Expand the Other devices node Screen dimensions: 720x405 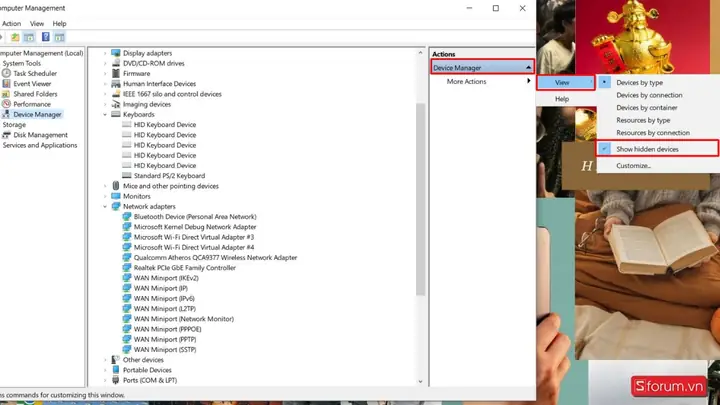tap(105, 360)
